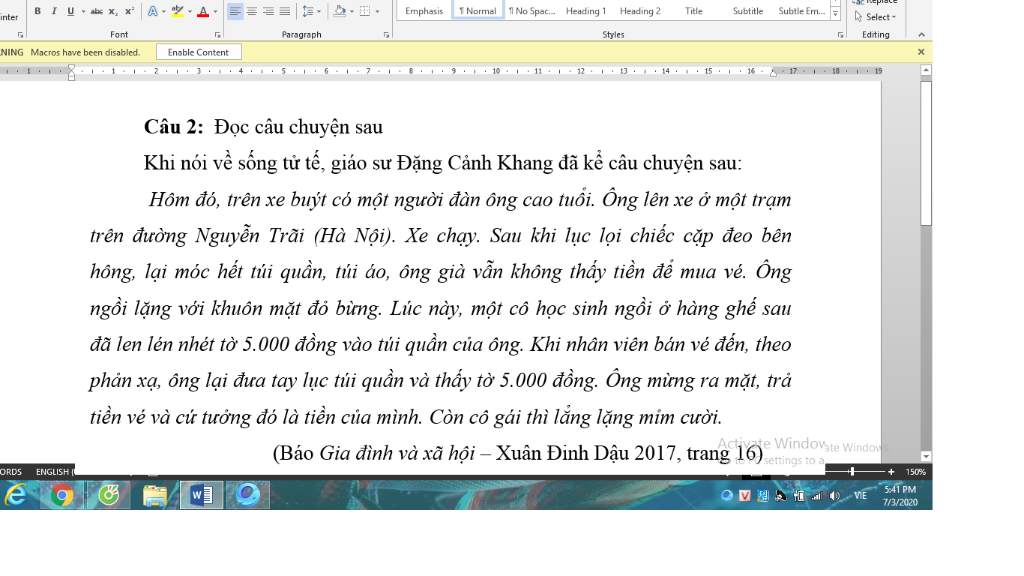Open blue swirl app in taskbar
The width and height of the screenshot is (1024, 576).
click(x=248, y=496)
